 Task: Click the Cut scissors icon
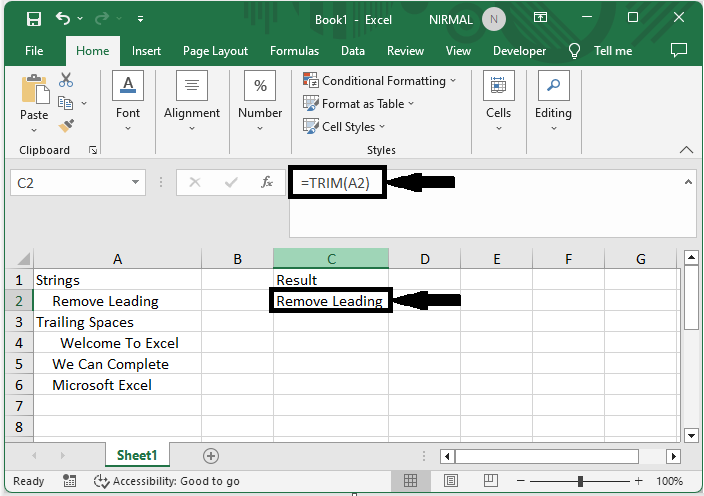pos(66,80)
